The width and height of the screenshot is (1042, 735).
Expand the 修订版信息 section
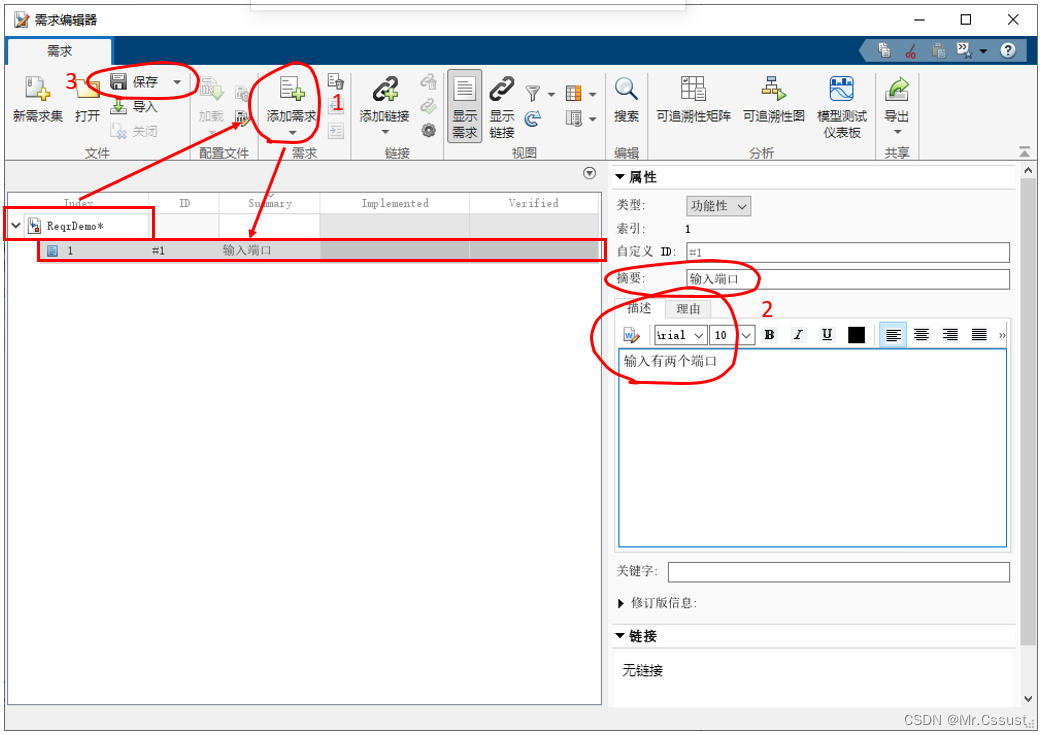click(x=624, y=603)
